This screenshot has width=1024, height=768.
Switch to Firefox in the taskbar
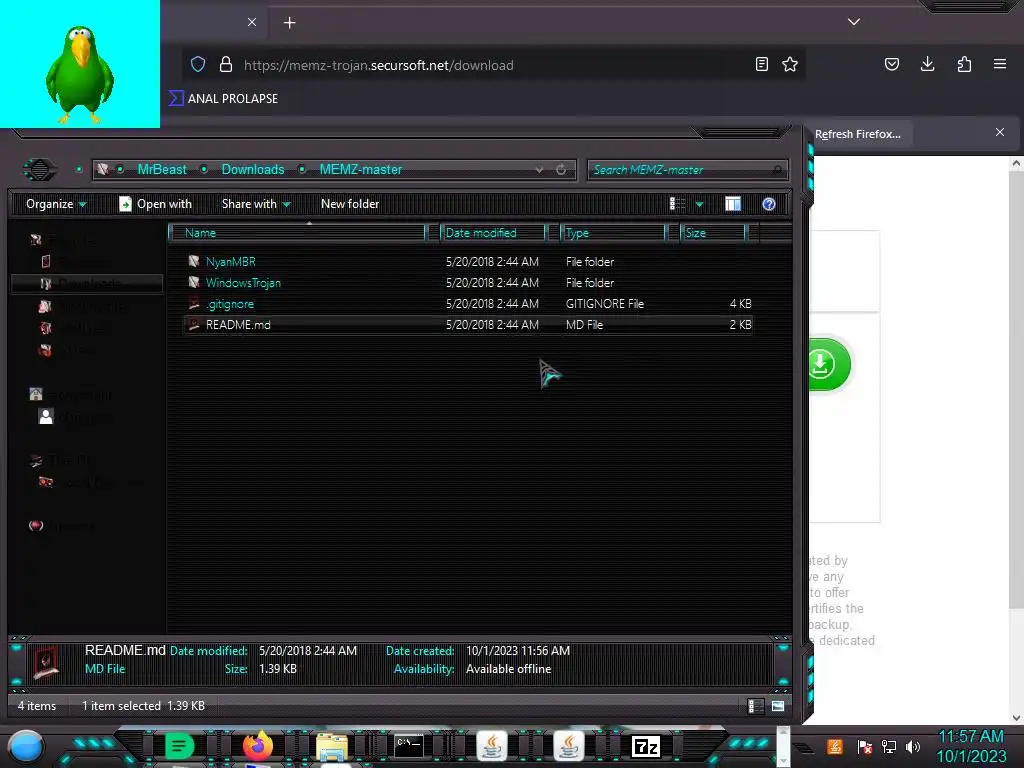[257, 746]
